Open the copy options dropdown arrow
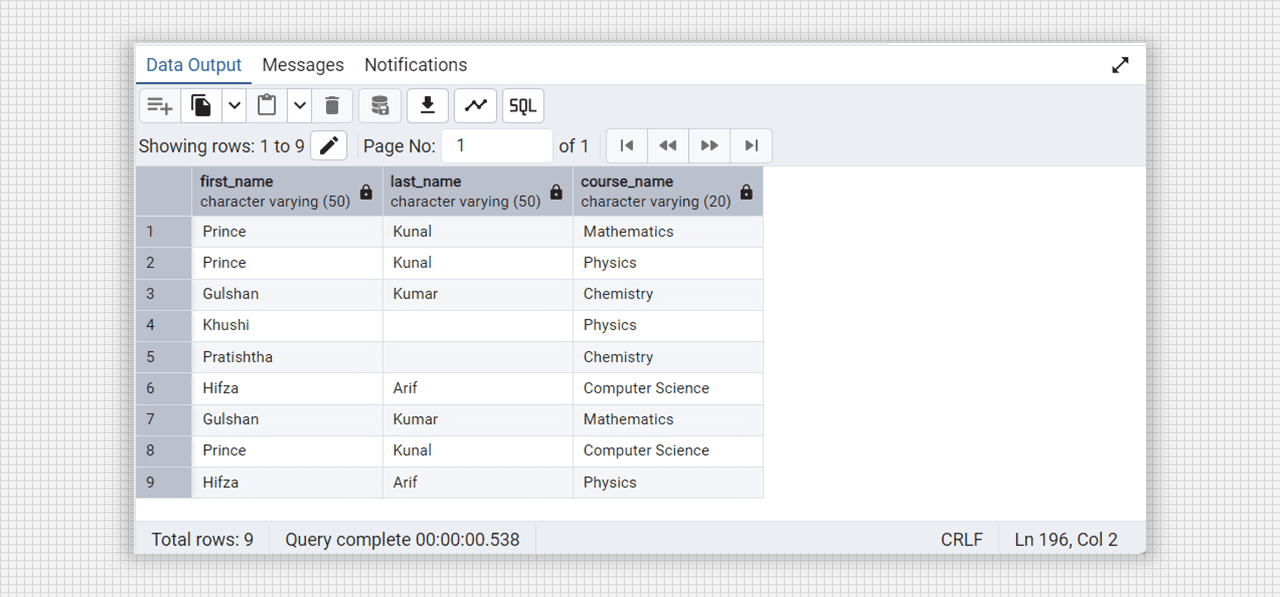 point(234,105)
